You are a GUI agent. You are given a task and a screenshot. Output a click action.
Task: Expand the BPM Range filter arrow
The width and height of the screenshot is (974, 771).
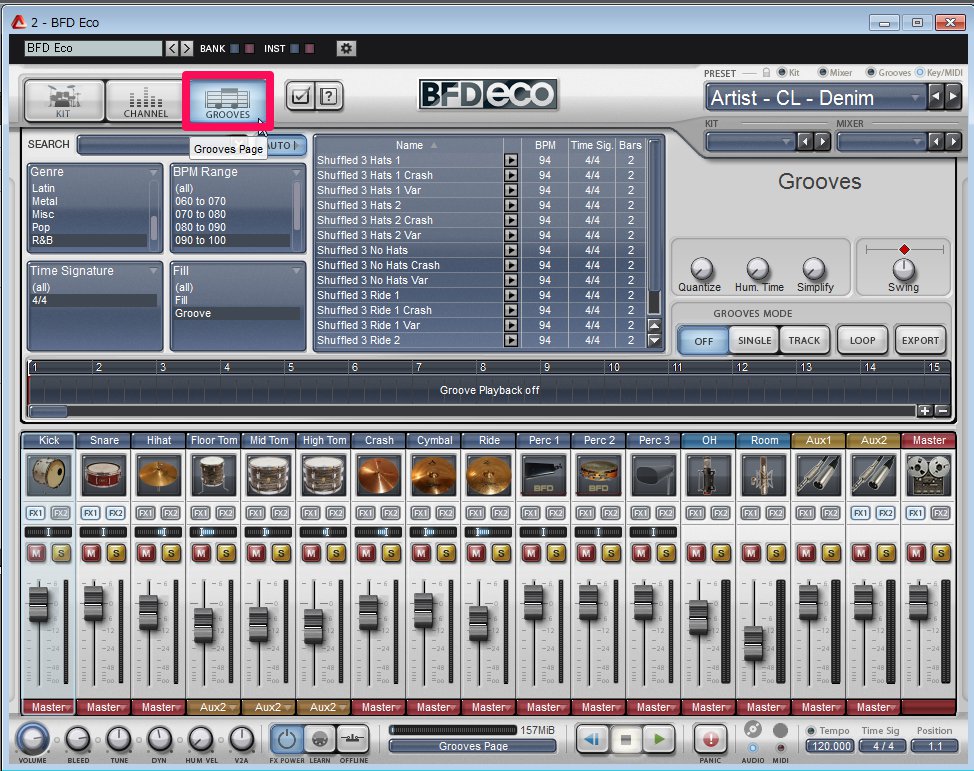(296, 173)
